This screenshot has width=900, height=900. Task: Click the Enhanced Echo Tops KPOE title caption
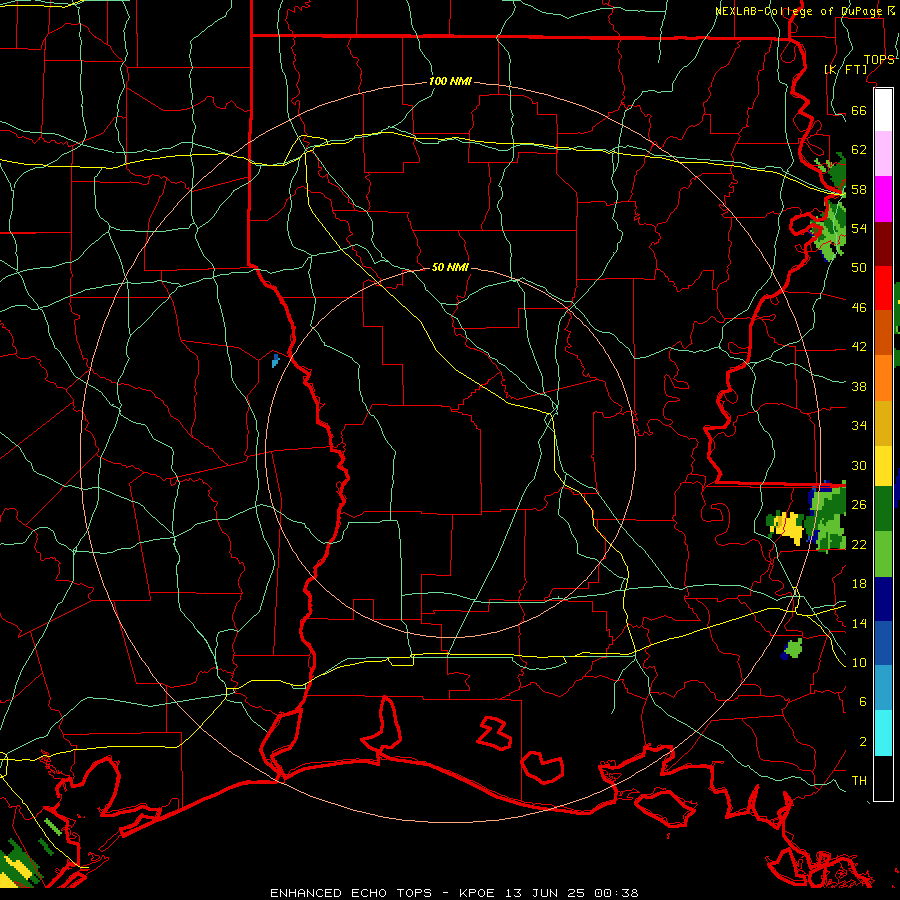click(x=454, y=893)
